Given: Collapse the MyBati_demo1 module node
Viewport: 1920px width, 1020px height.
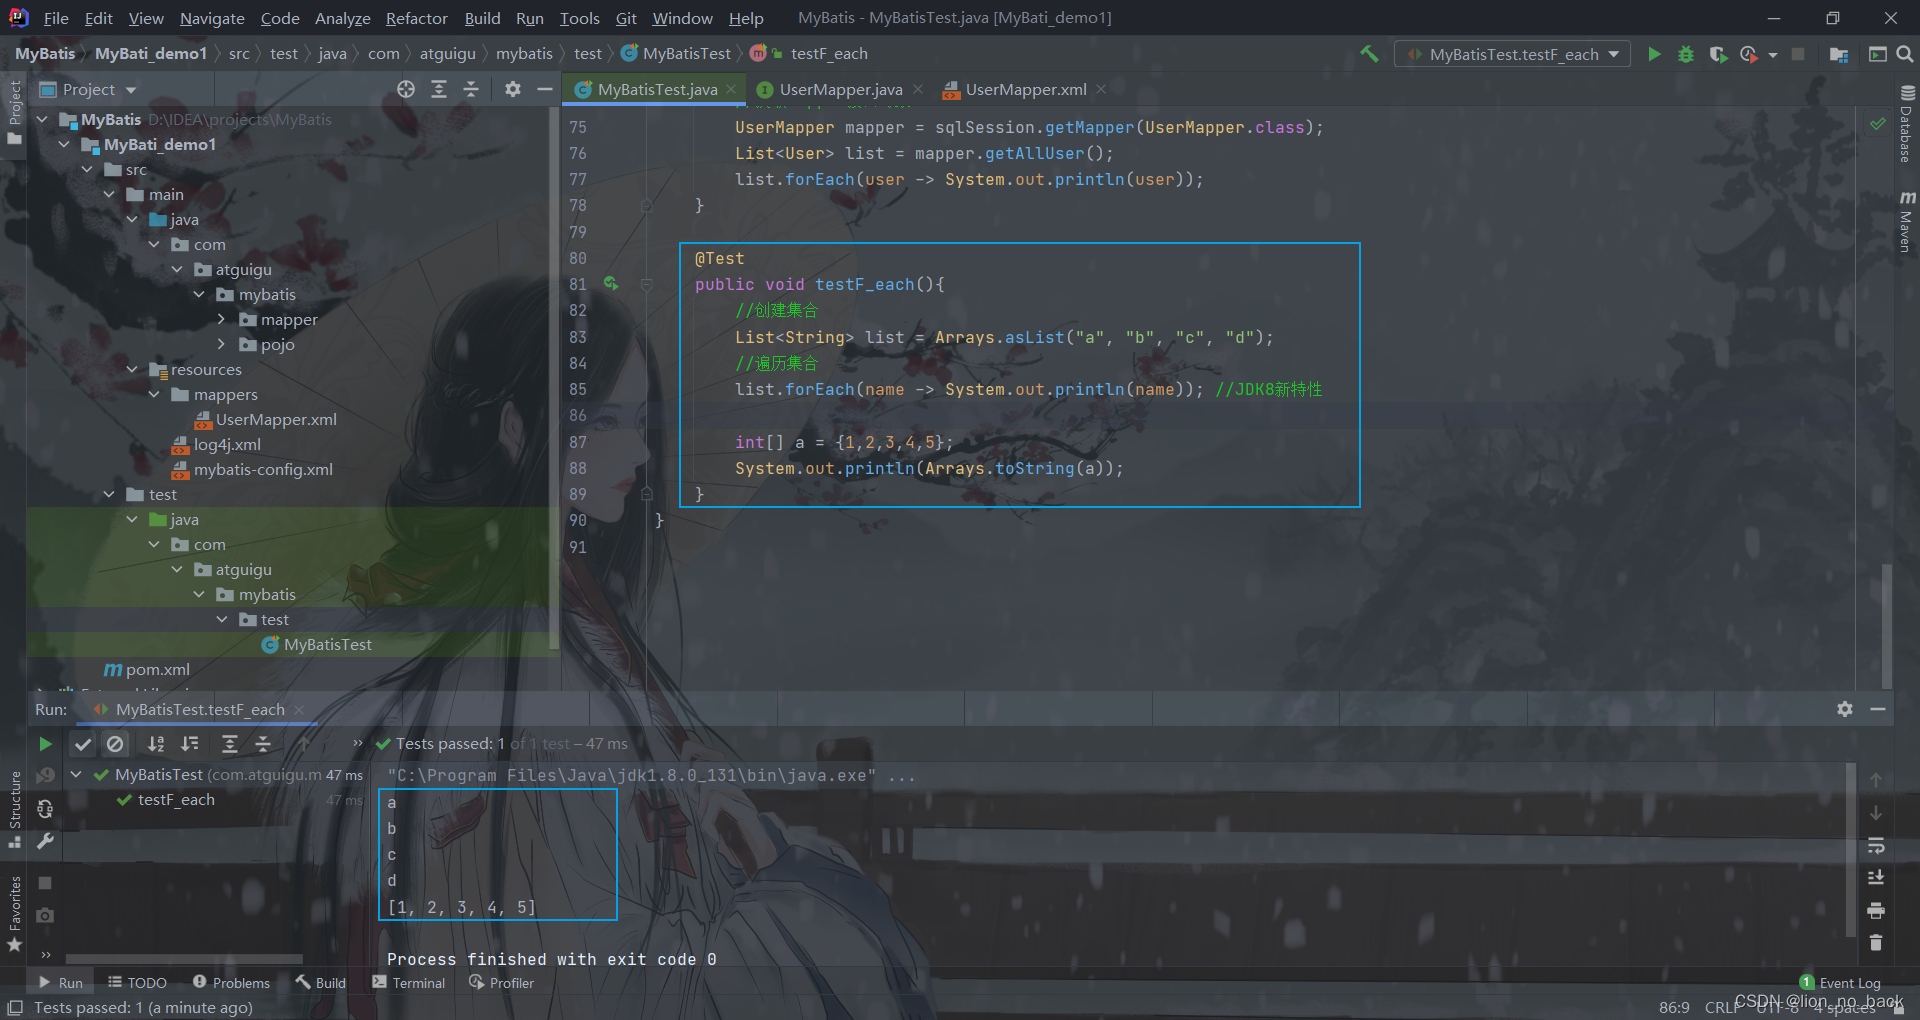Looking at the screenshot, I should [x=64, y=144].
